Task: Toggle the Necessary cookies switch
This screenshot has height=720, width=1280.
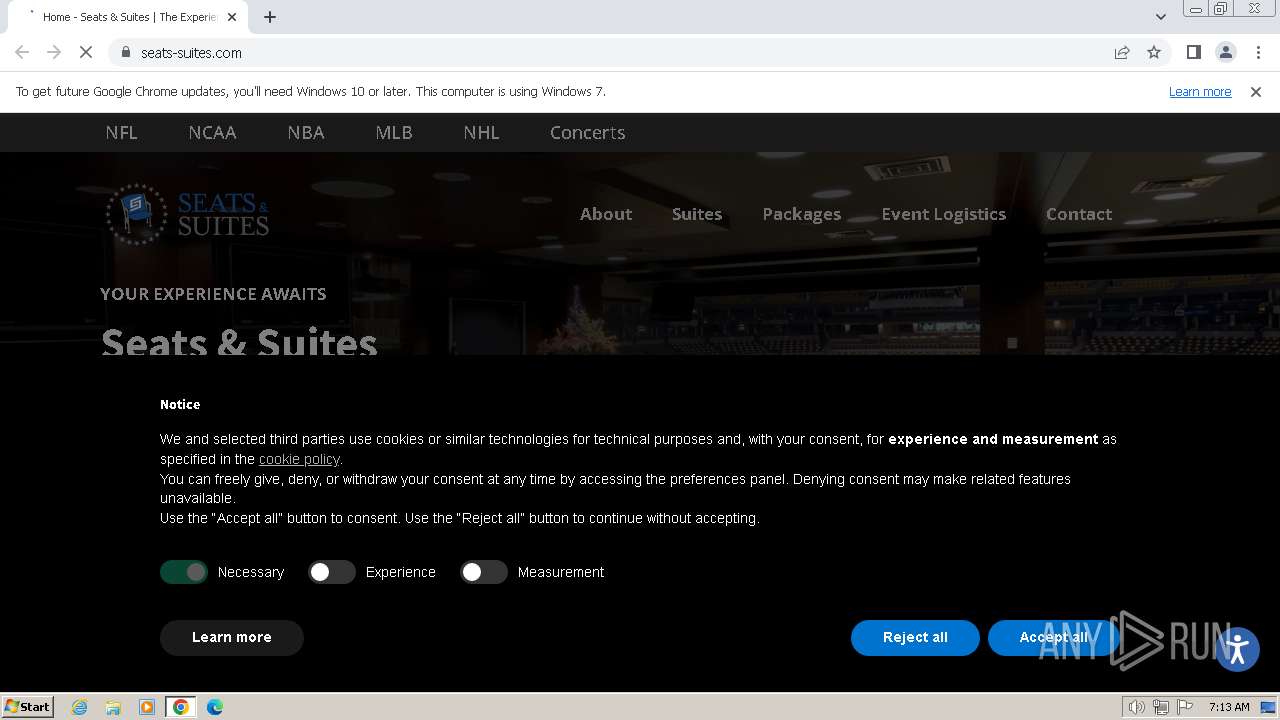Action: click(x=184, y=572)
